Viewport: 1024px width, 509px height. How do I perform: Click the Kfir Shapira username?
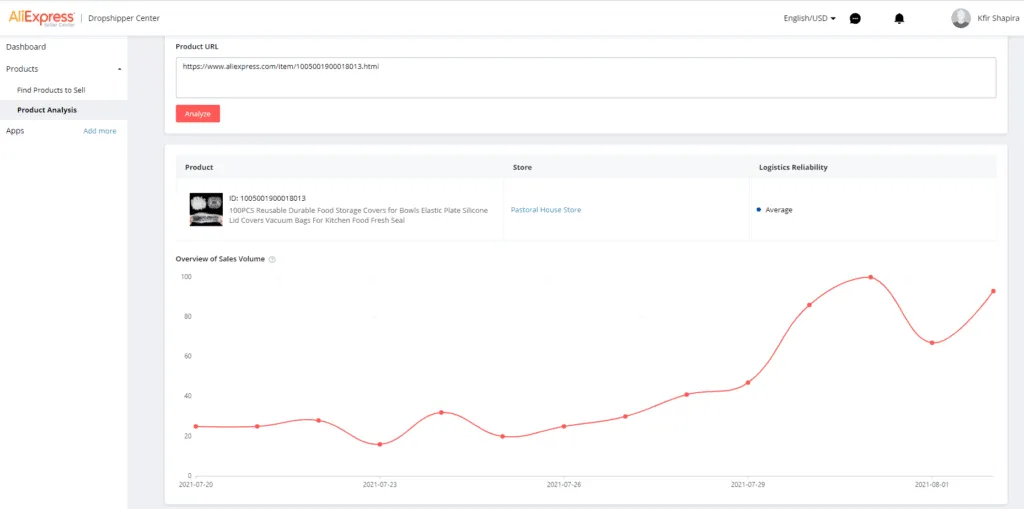(x=999, y=18)
